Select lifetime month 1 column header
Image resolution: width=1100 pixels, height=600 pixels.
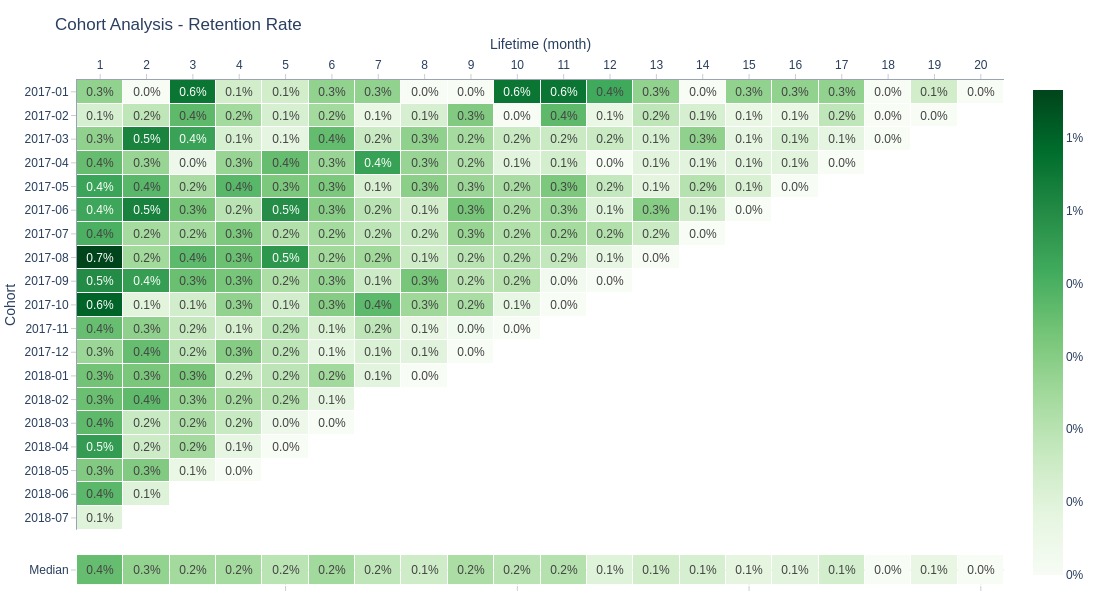coord(100,65)
